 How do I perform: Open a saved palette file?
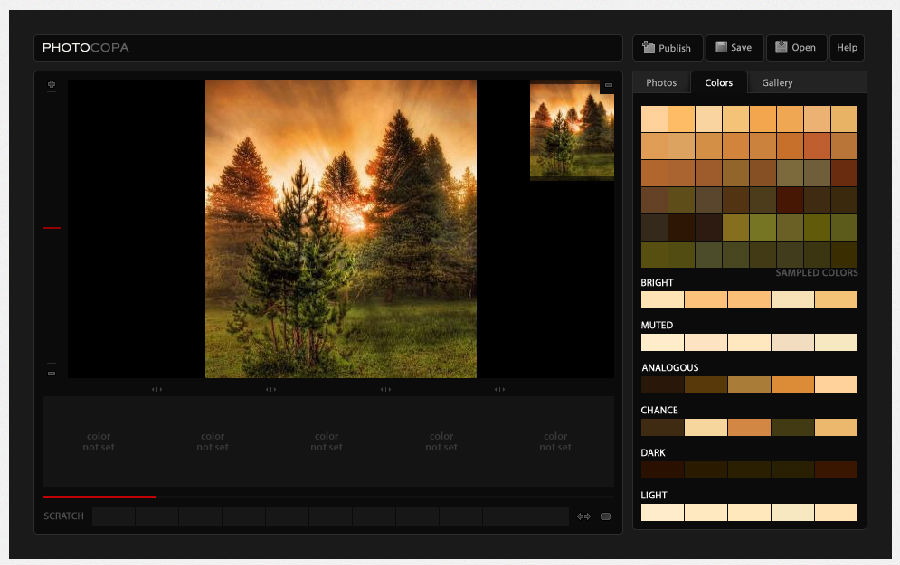pos(796,48)
